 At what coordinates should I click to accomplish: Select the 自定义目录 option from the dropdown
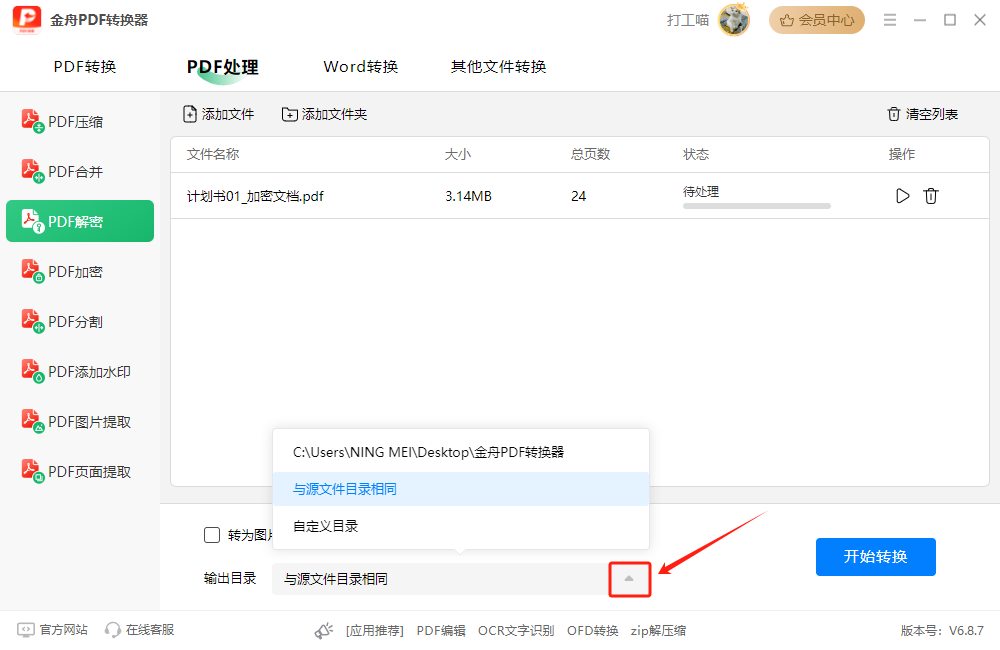[x=326, y=526]
